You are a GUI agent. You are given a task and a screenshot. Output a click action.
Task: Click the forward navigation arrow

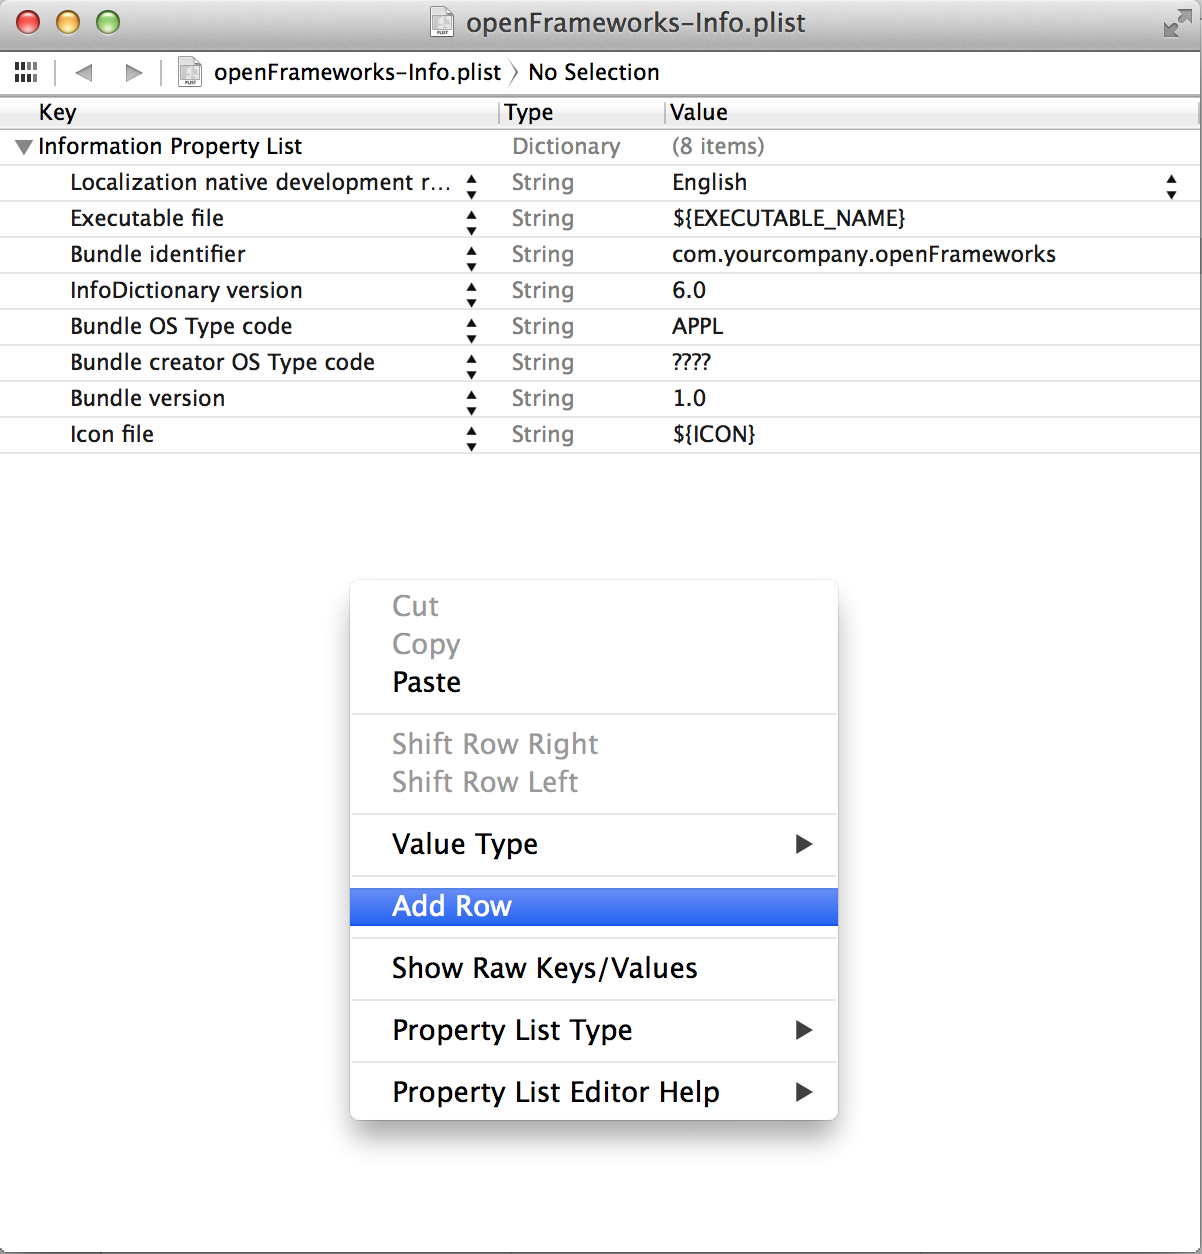134,72
